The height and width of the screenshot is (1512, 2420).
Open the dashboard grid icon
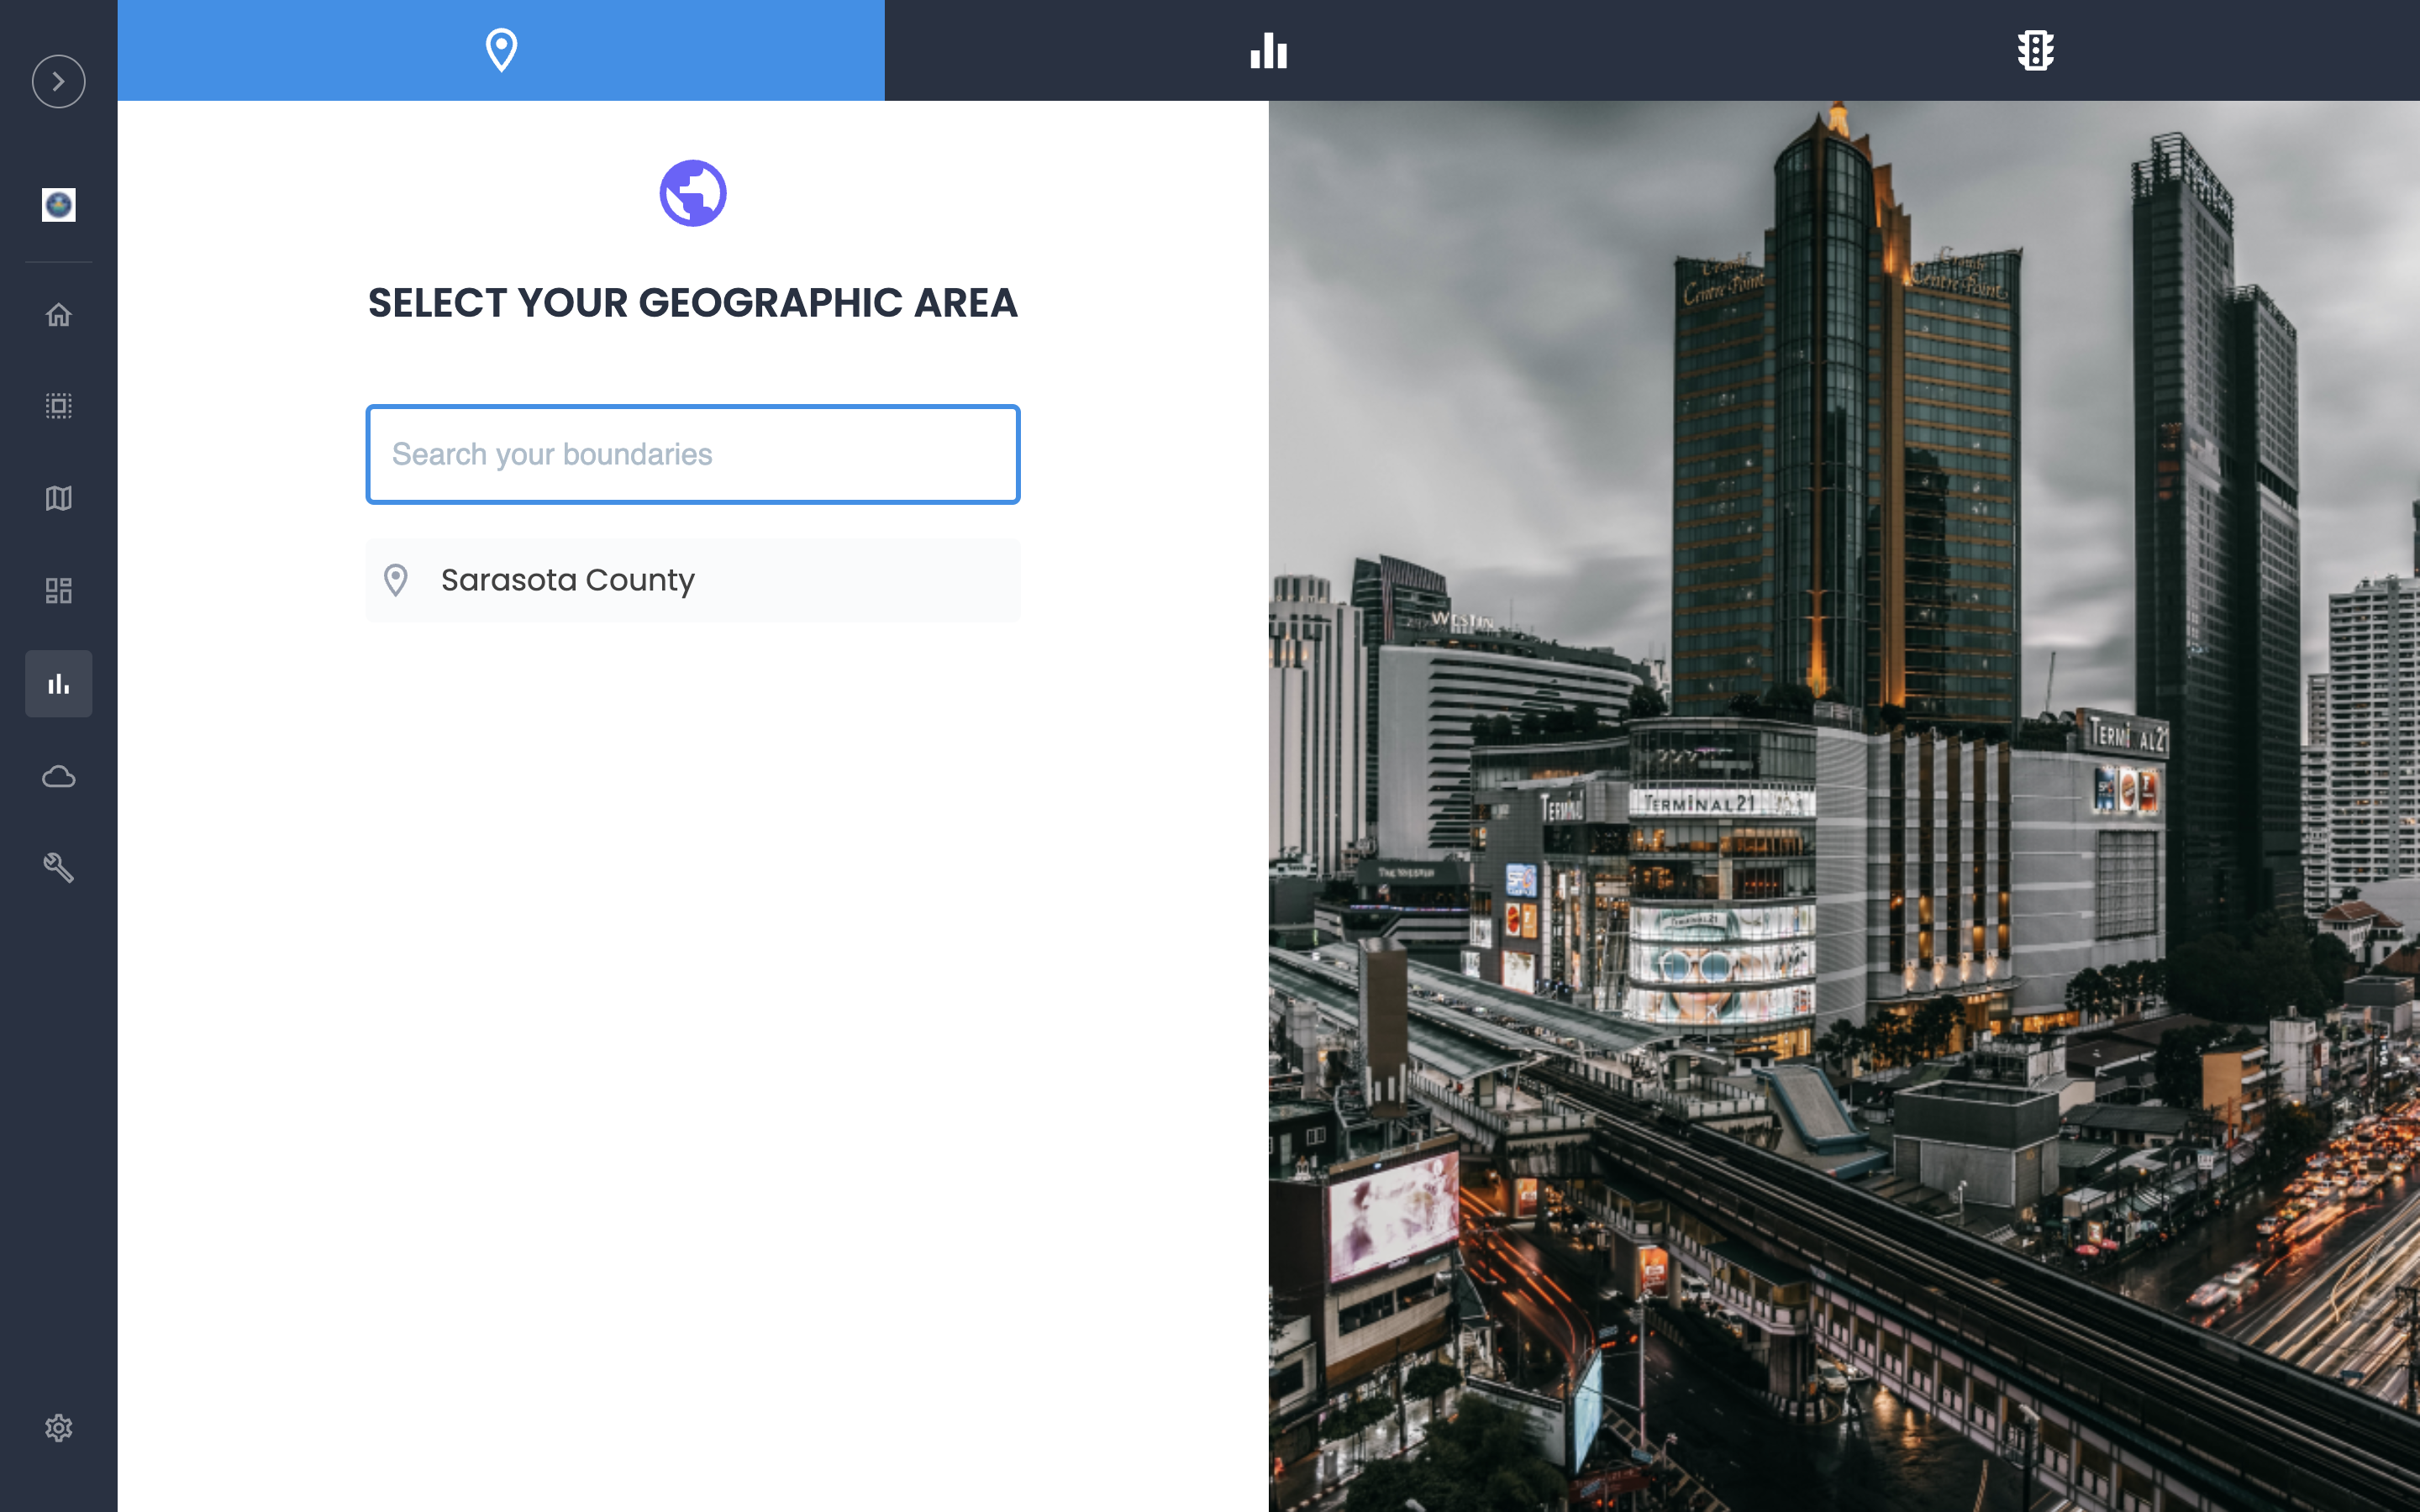[x=58, y=590]
